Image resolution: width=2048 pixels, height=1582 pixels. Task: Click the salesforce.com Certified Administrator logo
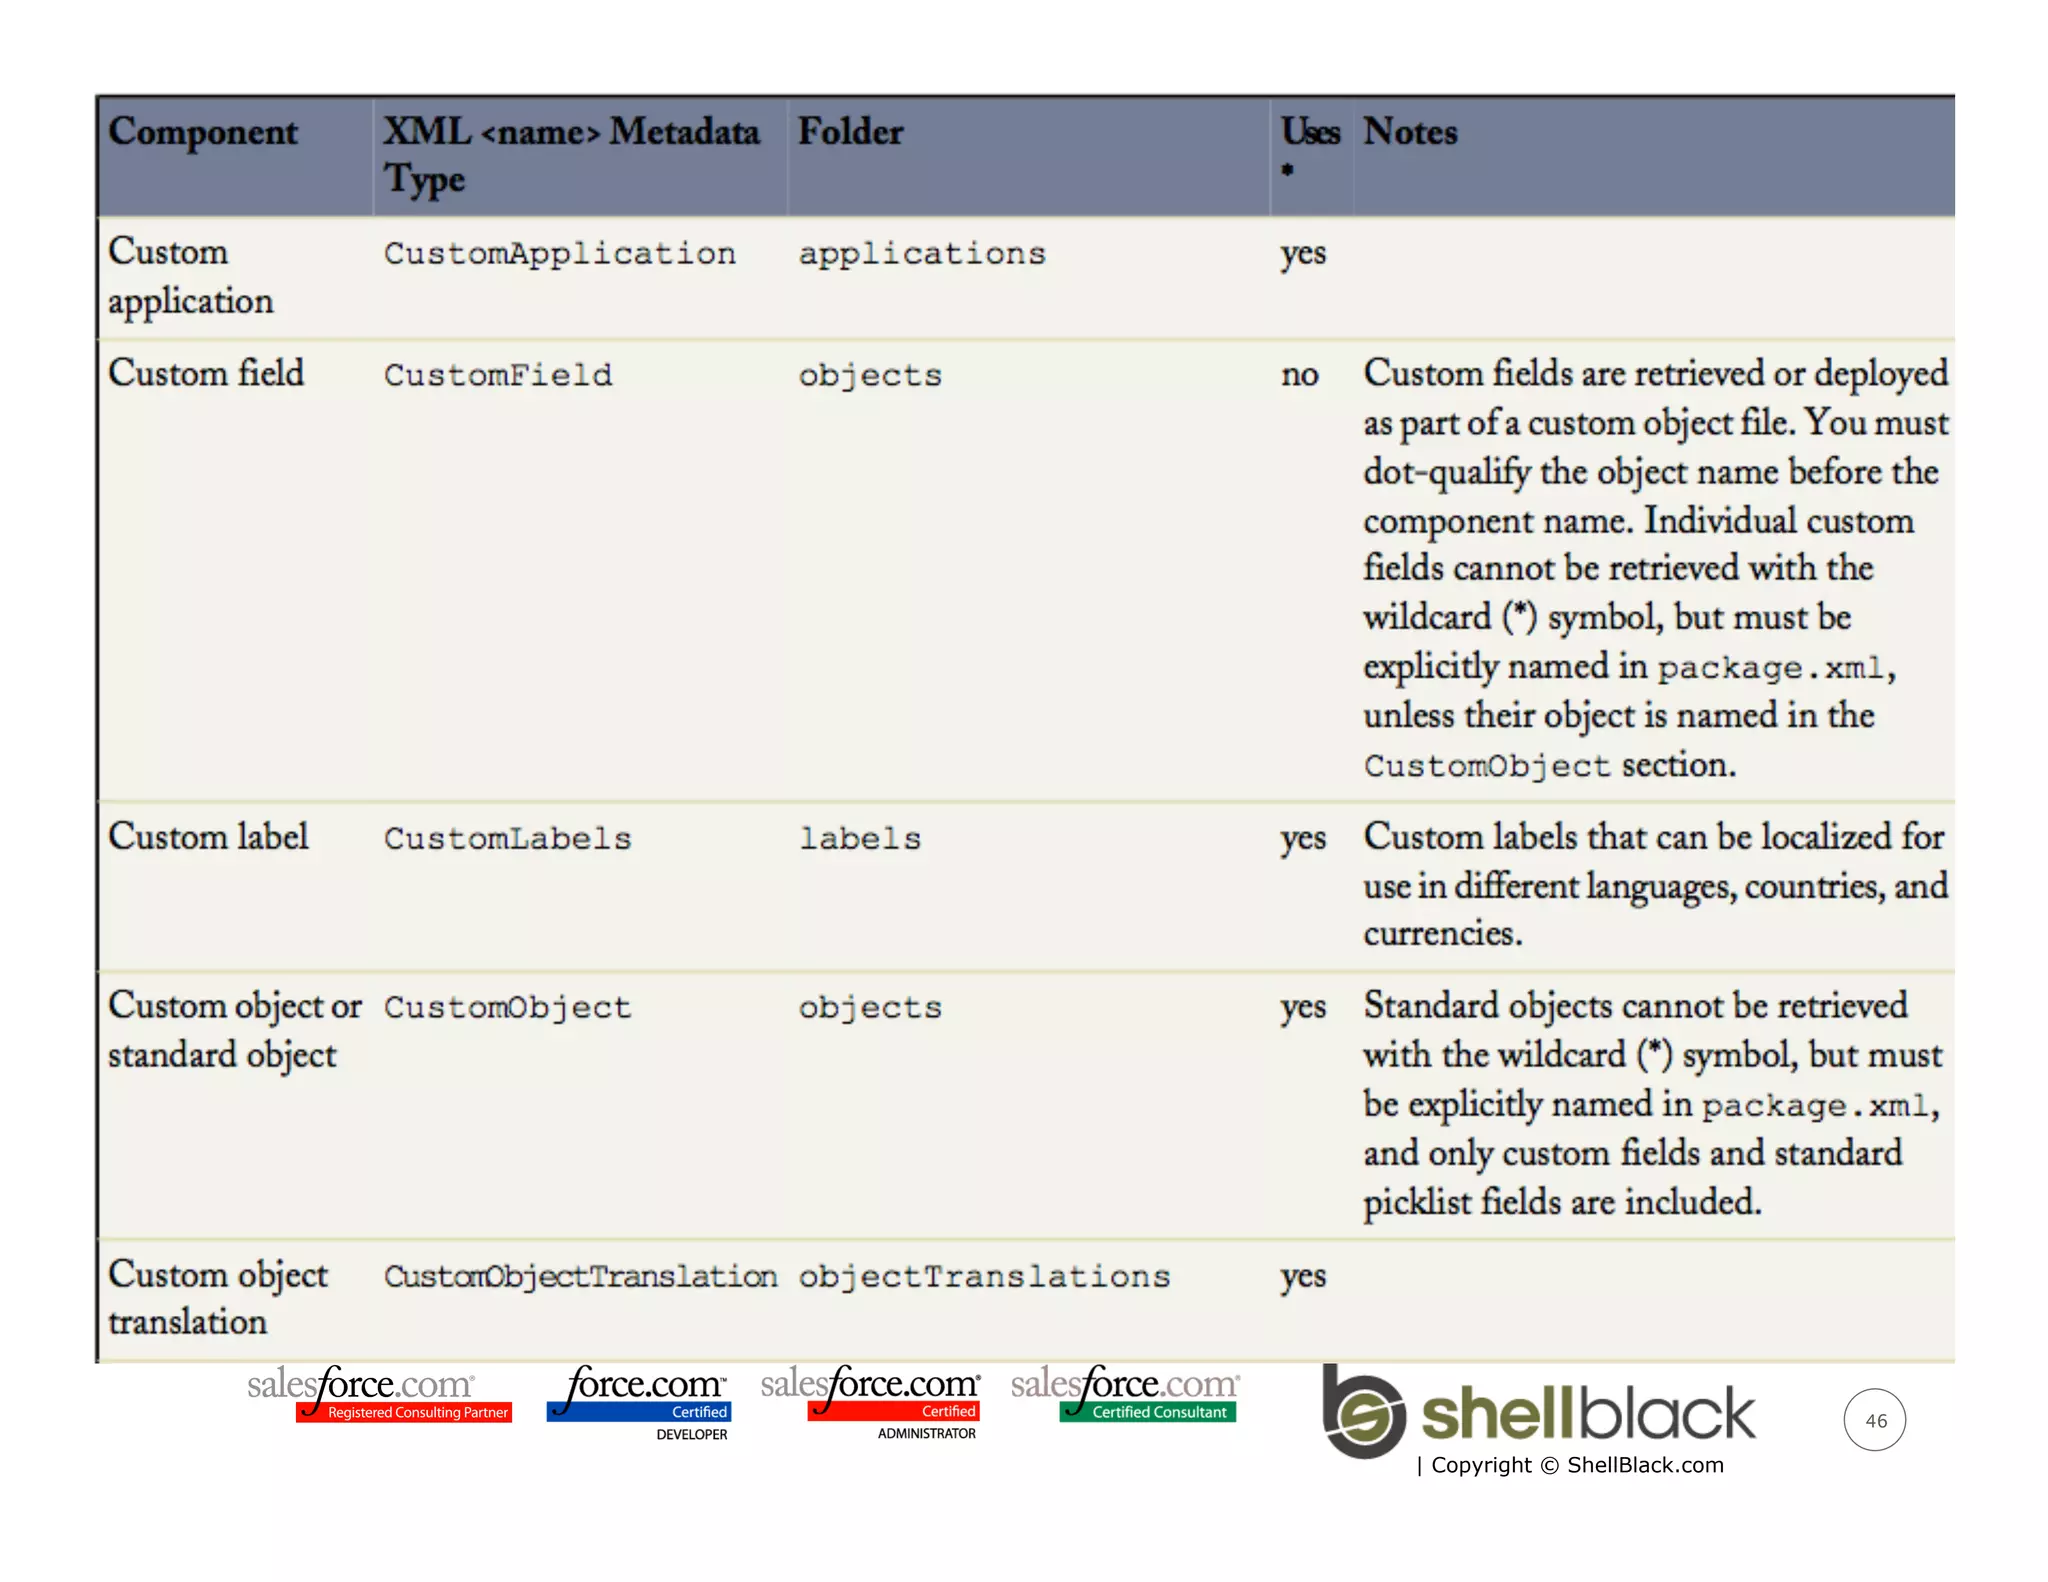(x=870, y=1400)
